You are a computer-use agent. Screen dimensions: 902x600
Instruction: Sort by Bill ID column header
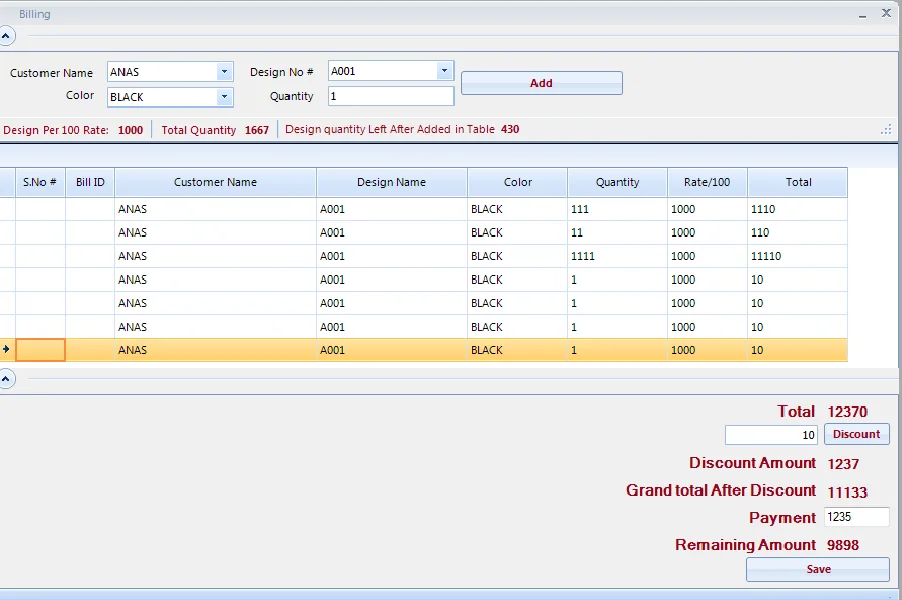[x=90, y=182]
